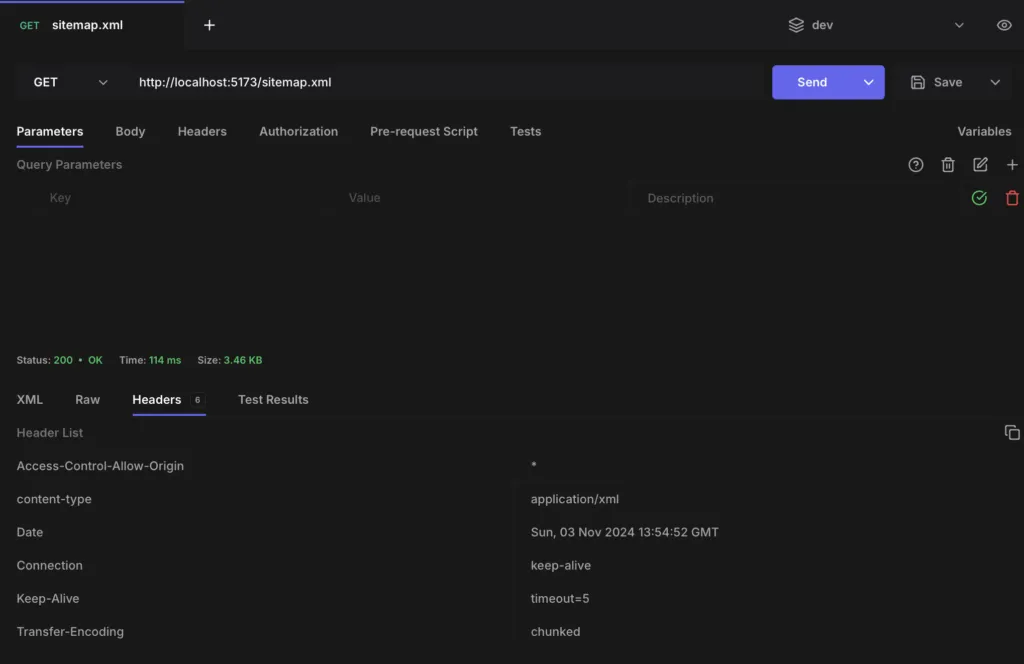Open a new request tab

(x=209, y=24)
